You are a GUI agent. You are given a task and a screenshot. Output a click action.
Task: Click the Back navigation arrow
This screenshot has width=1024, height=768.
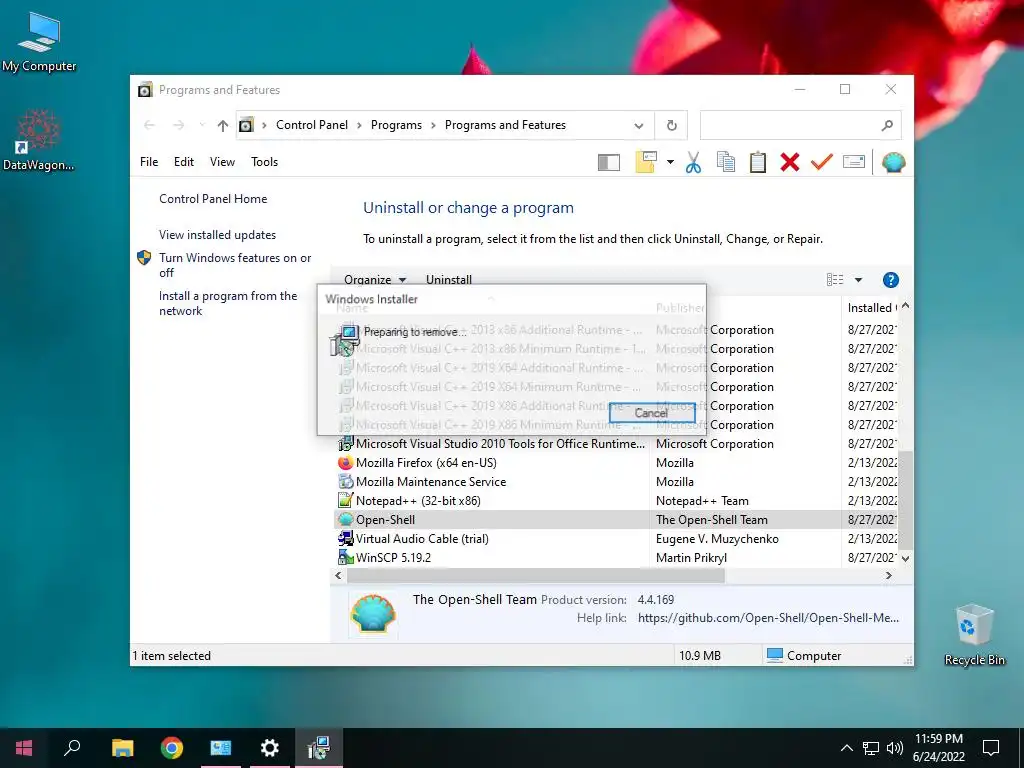(x=149, y=125)
